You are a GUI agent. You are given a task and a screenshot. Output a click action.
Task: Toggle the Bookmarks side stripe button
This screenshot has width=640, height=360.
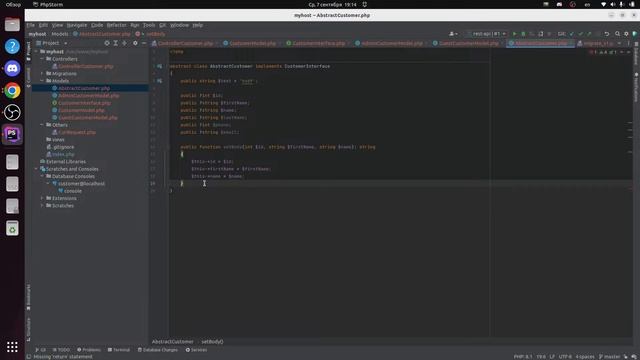pyautogui.click(x=28, y=297)
